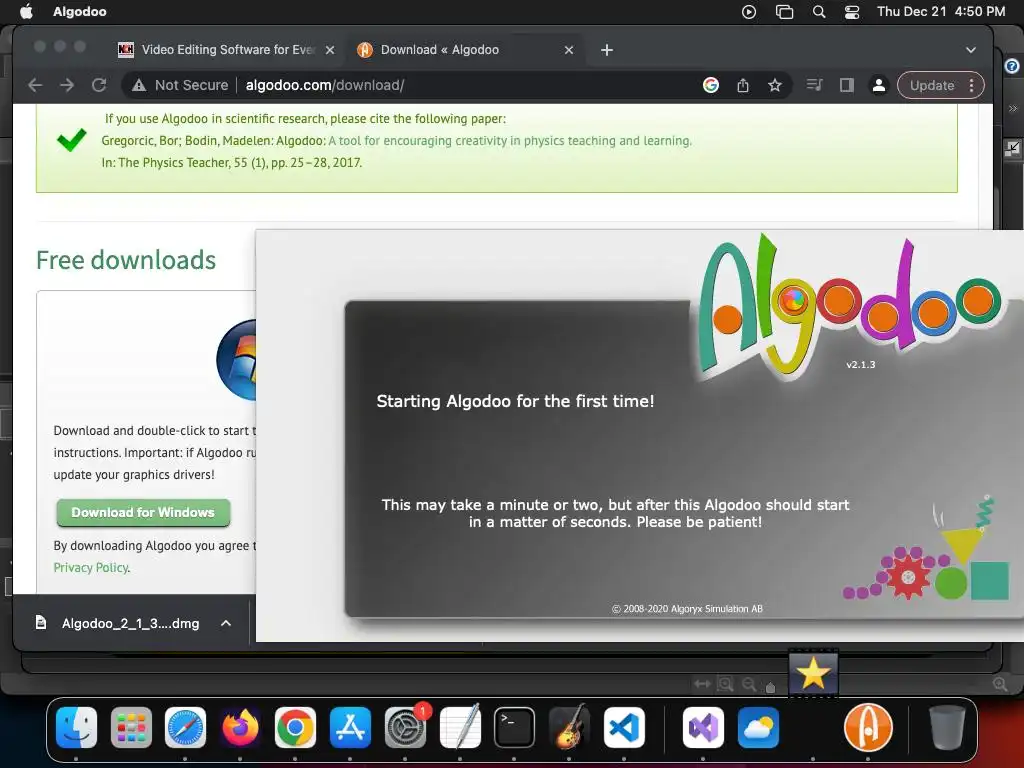Reload the Algodoo download page

(x=99, y=85)
